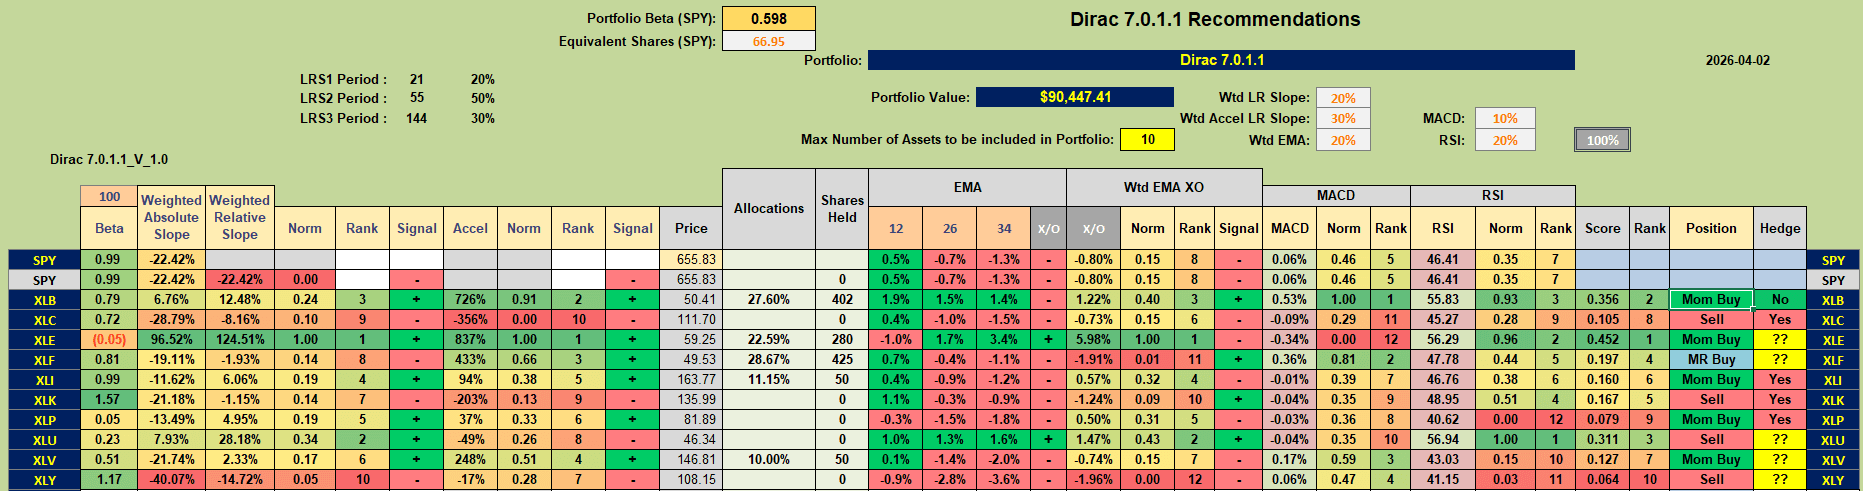Select the Shares Held column header
Screen dimensions: 1863x491
click(x=842, y=208)
